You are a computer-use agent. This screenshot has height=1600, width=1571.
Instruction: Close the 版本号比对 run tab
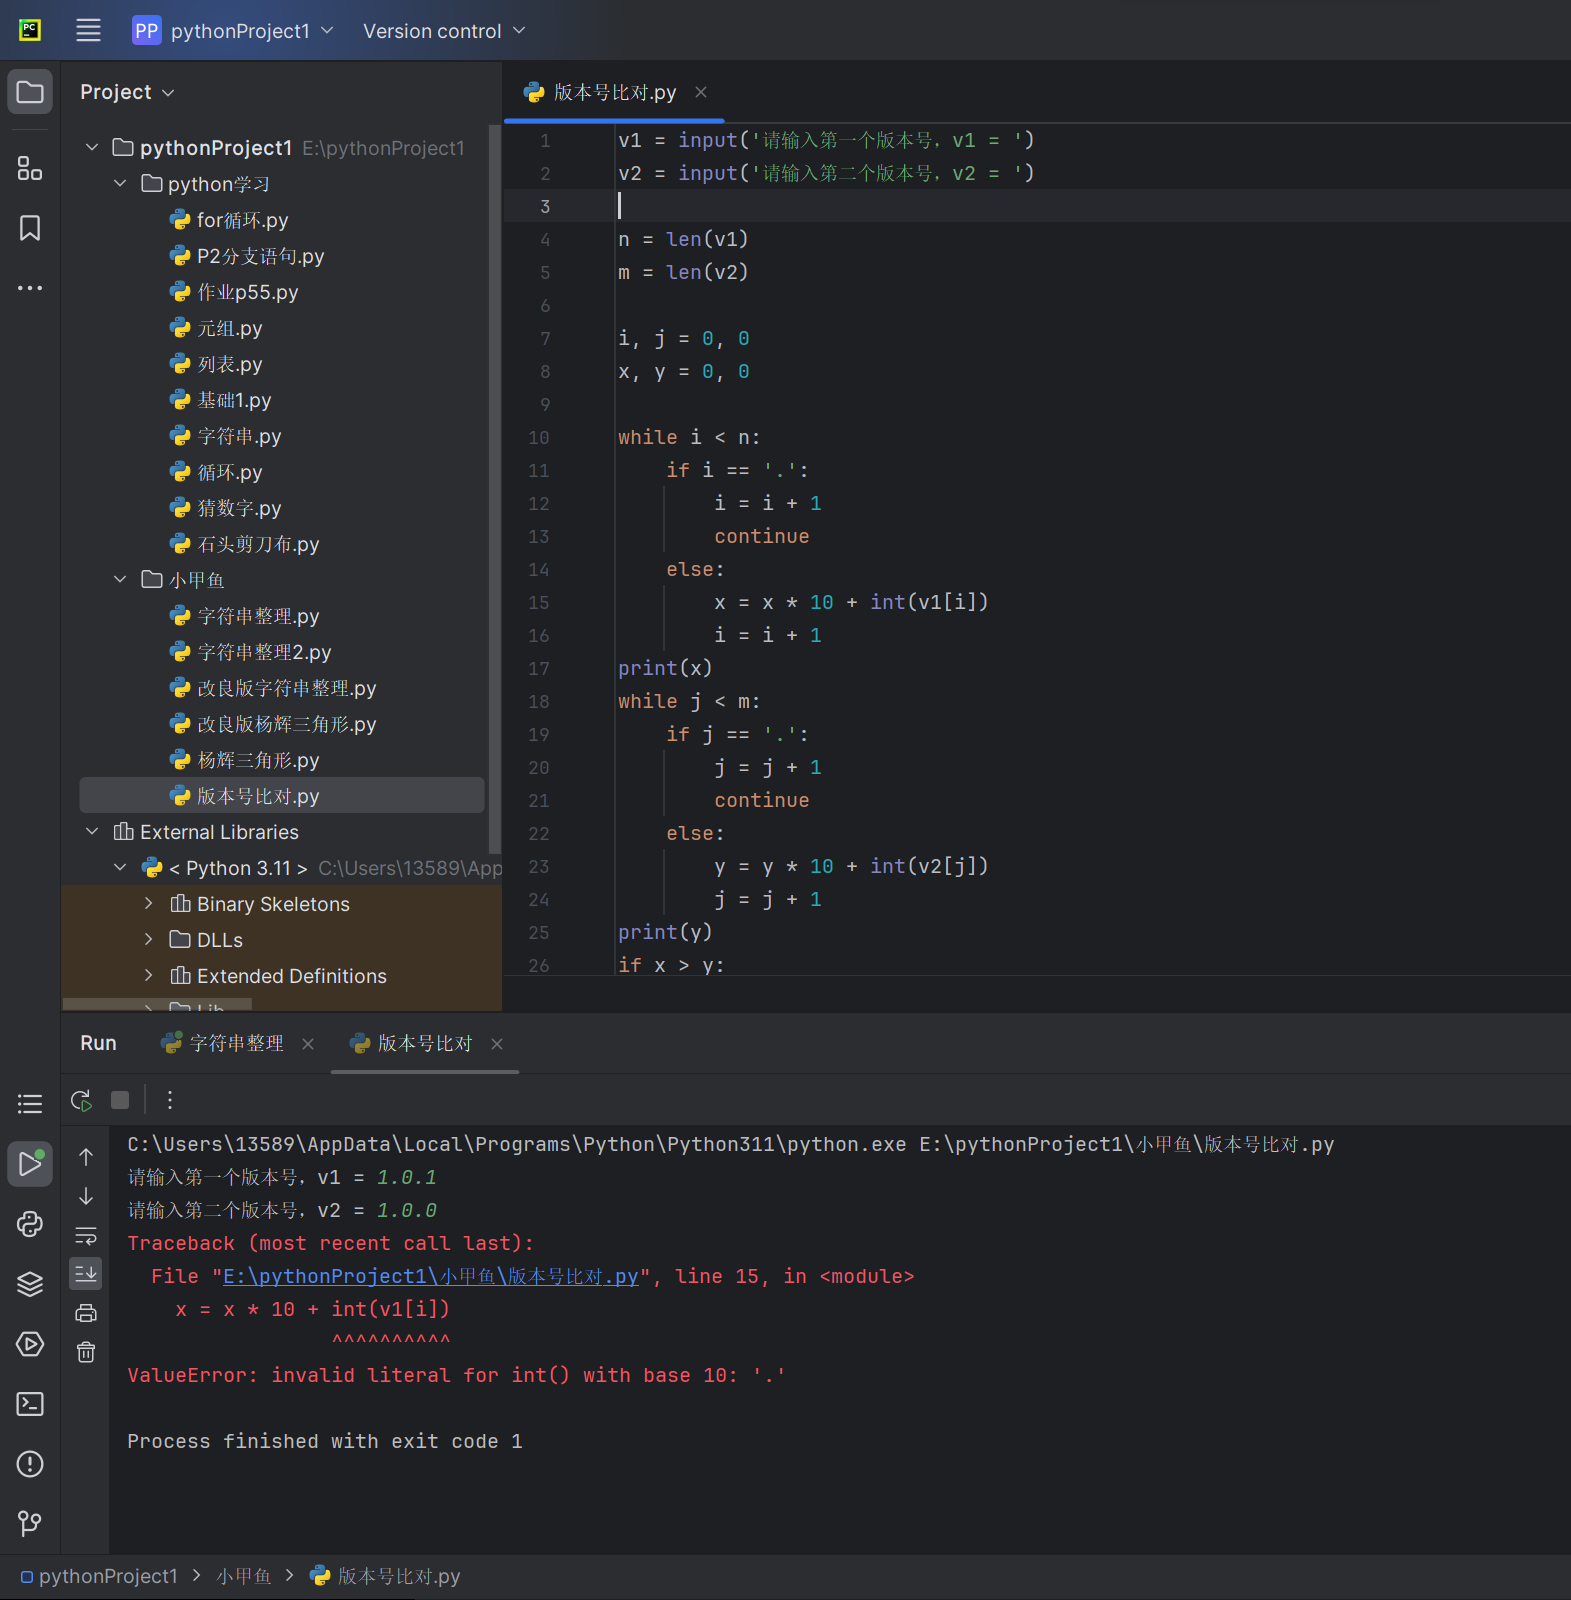[497, 1044]
